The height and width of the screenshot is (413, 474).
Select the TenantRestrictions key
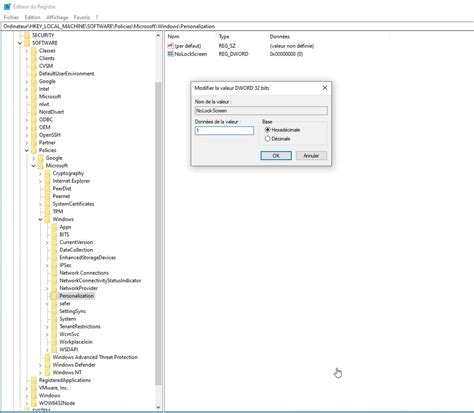(80, 326)
